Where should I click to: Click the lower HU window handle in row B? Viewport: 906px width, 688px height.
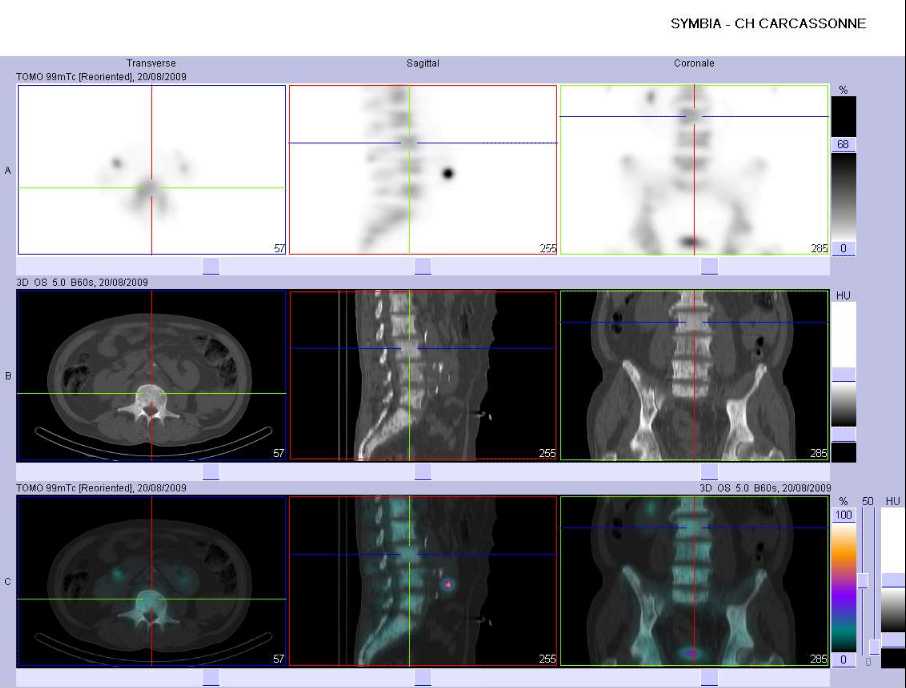[844, 435]
